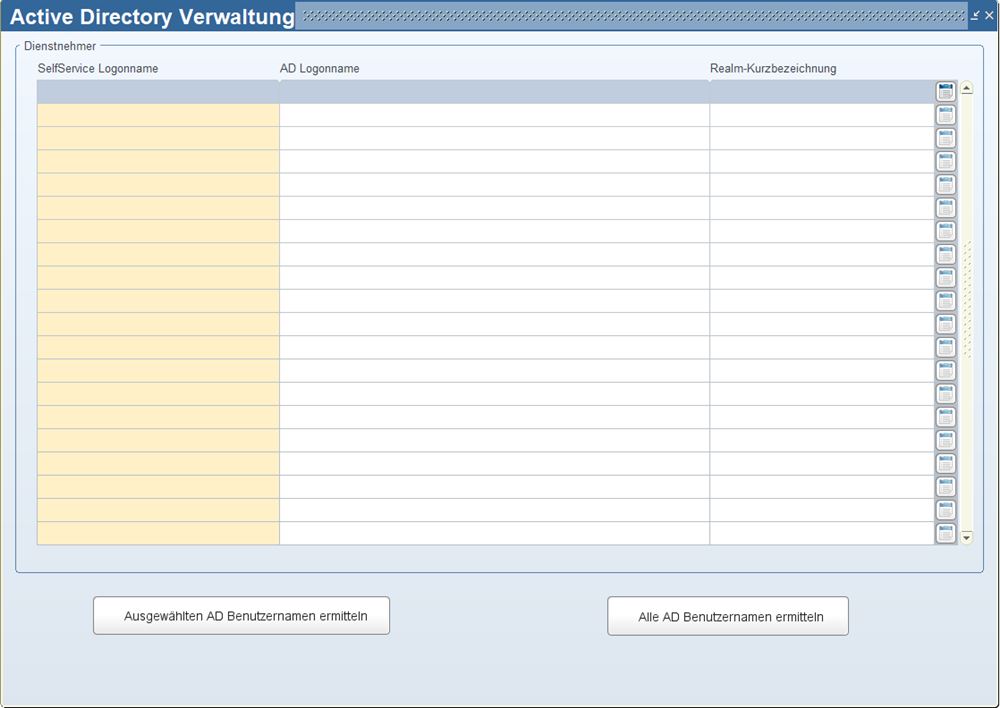The image size is (1000, 708).
Task: Close the Active Directory Verwaltung window
Action: coord(989,15)
